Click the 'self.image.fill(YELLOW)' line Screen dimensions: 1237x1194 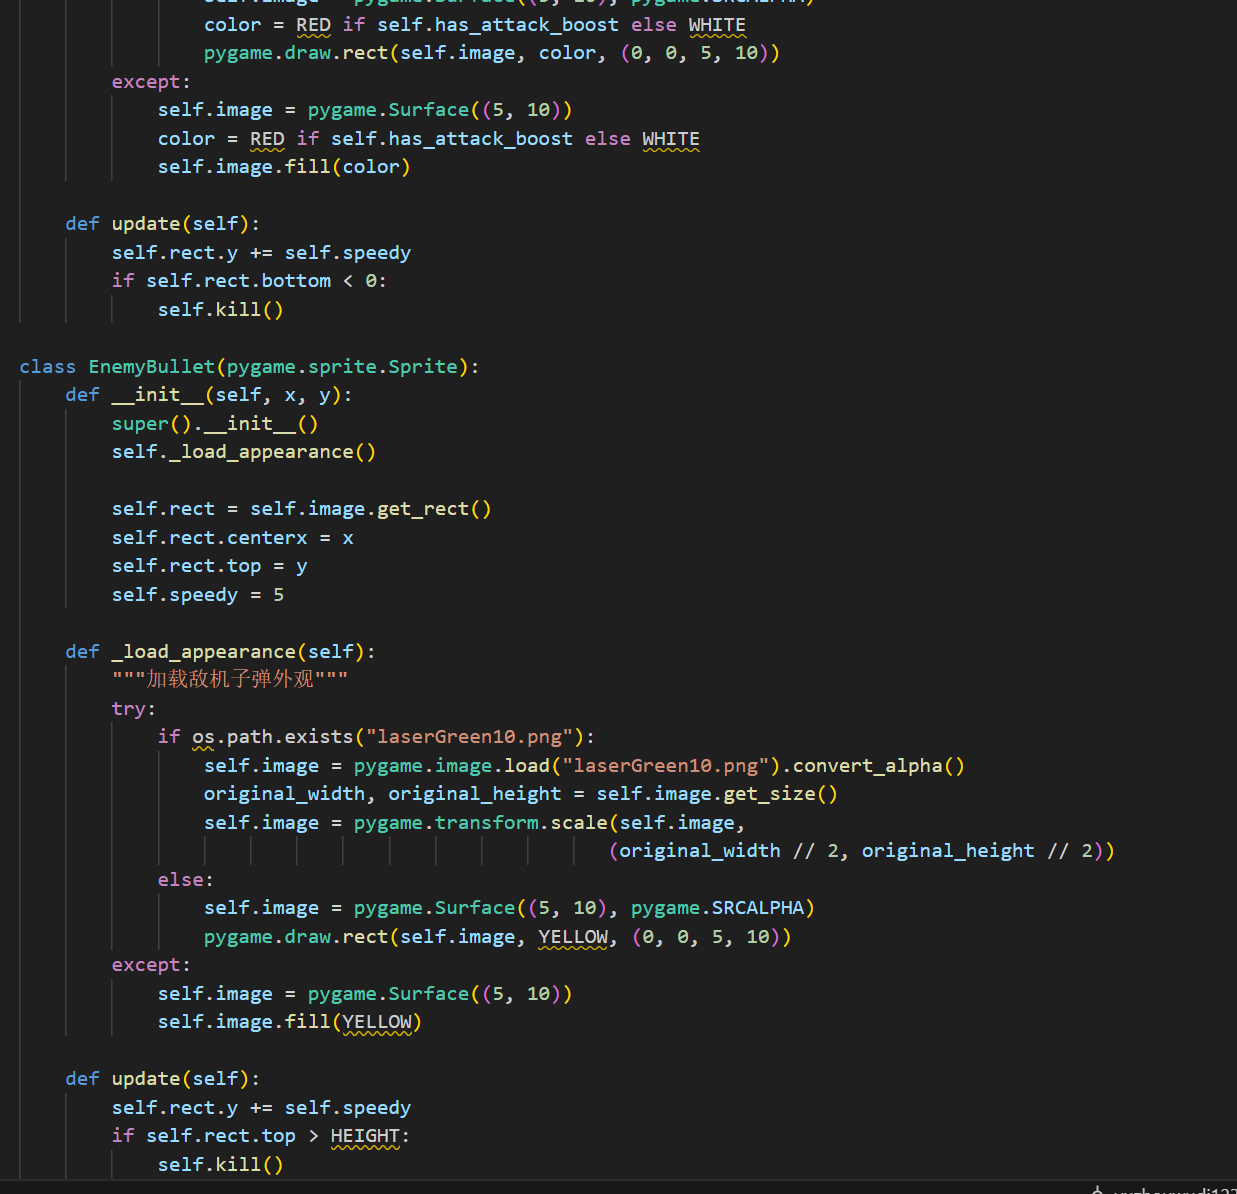tap(289, 1022)
